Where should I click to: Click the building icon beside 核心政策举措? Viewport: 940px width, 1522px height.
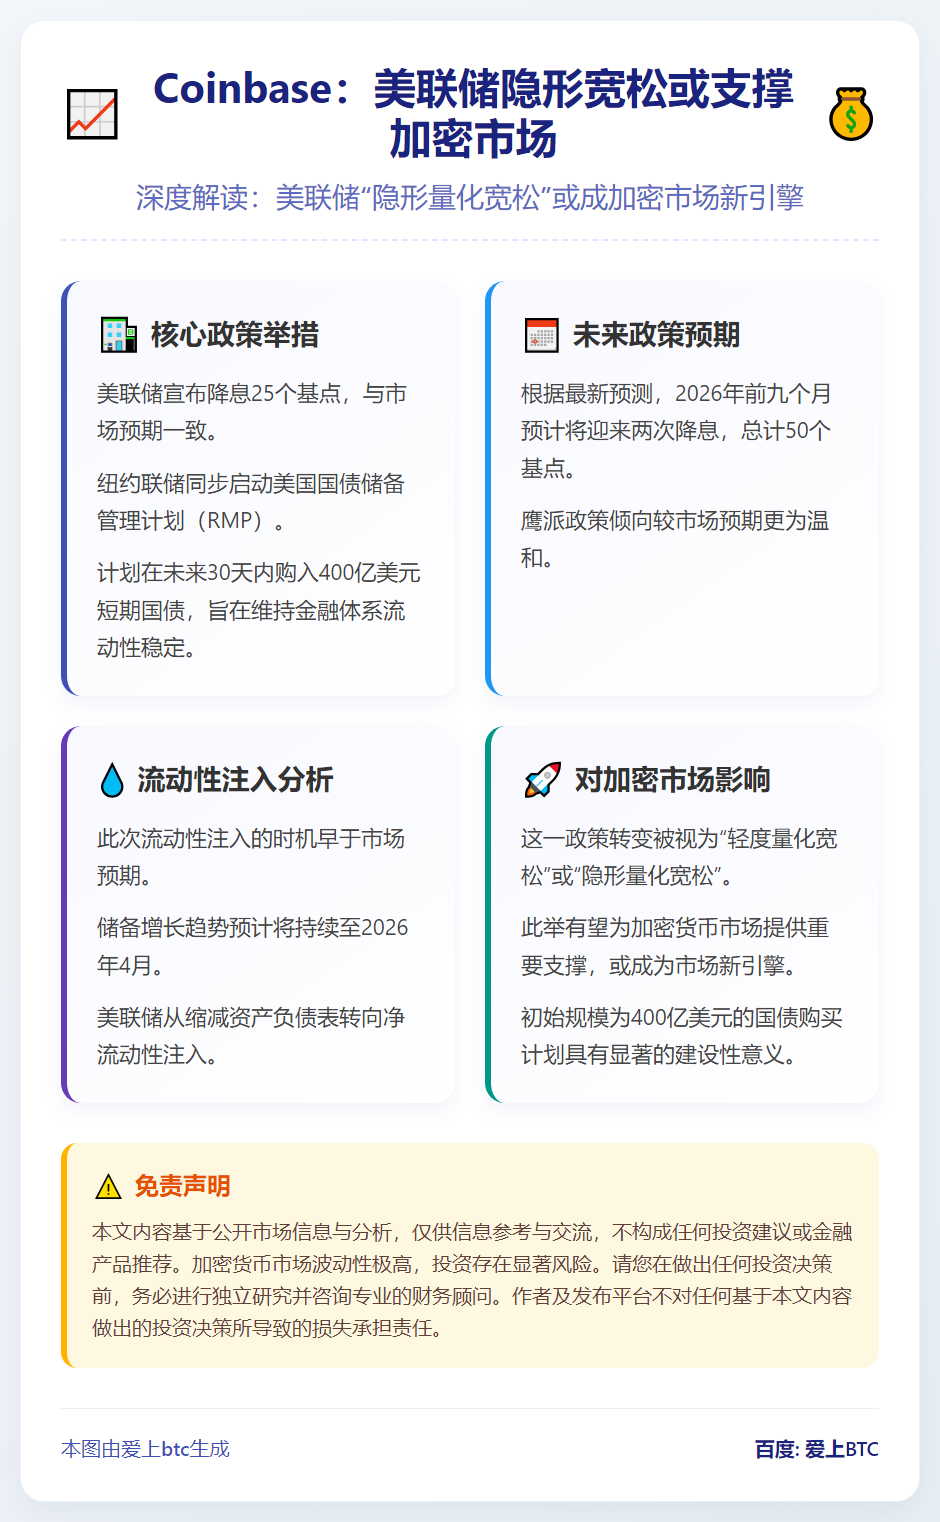point(119,335)
